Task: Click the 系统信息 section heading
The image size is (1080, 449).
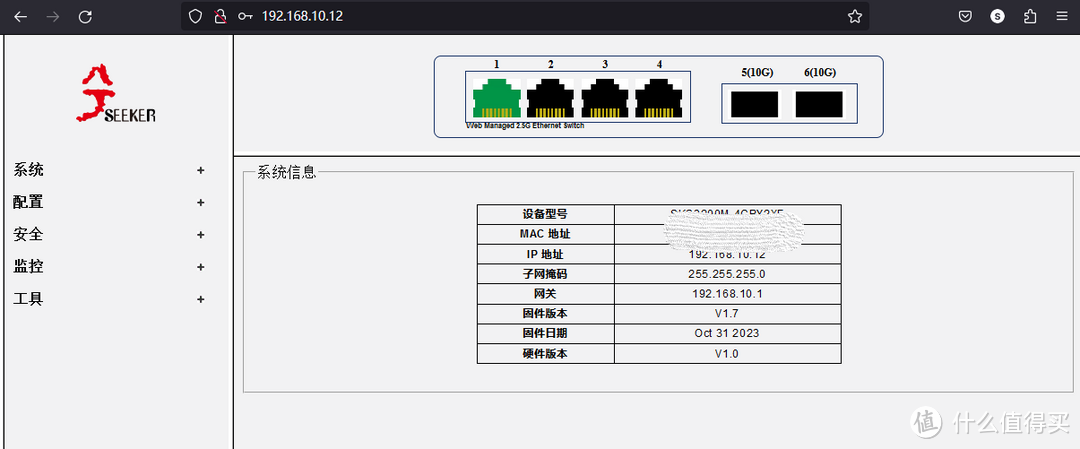Action: [287, 172]
